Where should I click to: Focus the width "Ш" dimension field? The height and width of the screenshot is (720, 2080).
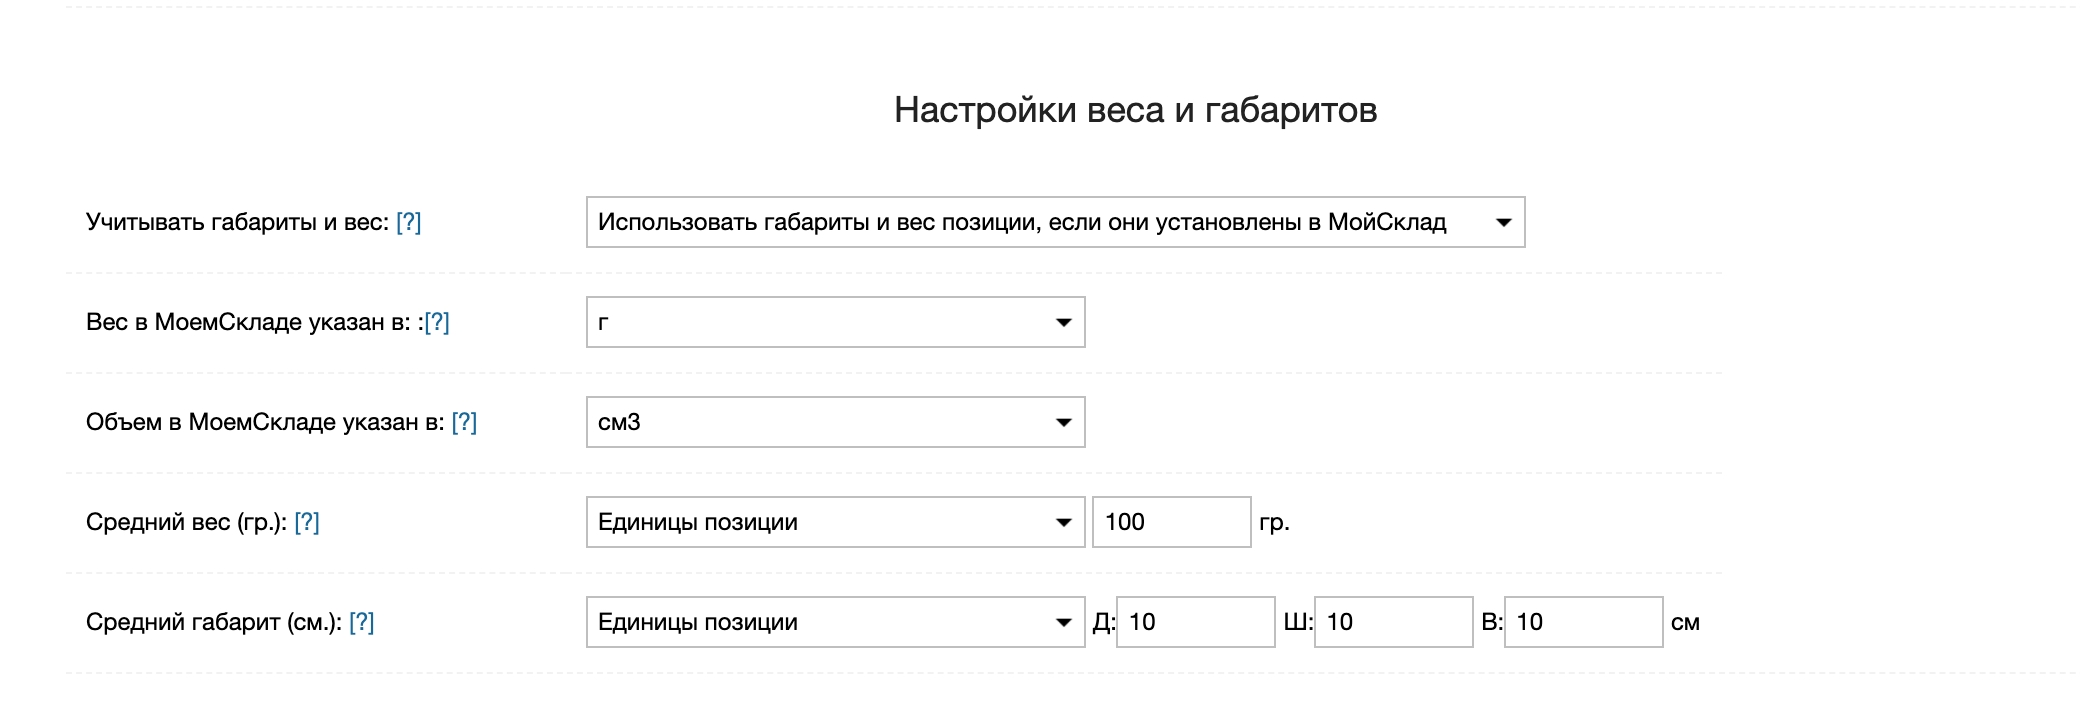(x=1393, y=622)
